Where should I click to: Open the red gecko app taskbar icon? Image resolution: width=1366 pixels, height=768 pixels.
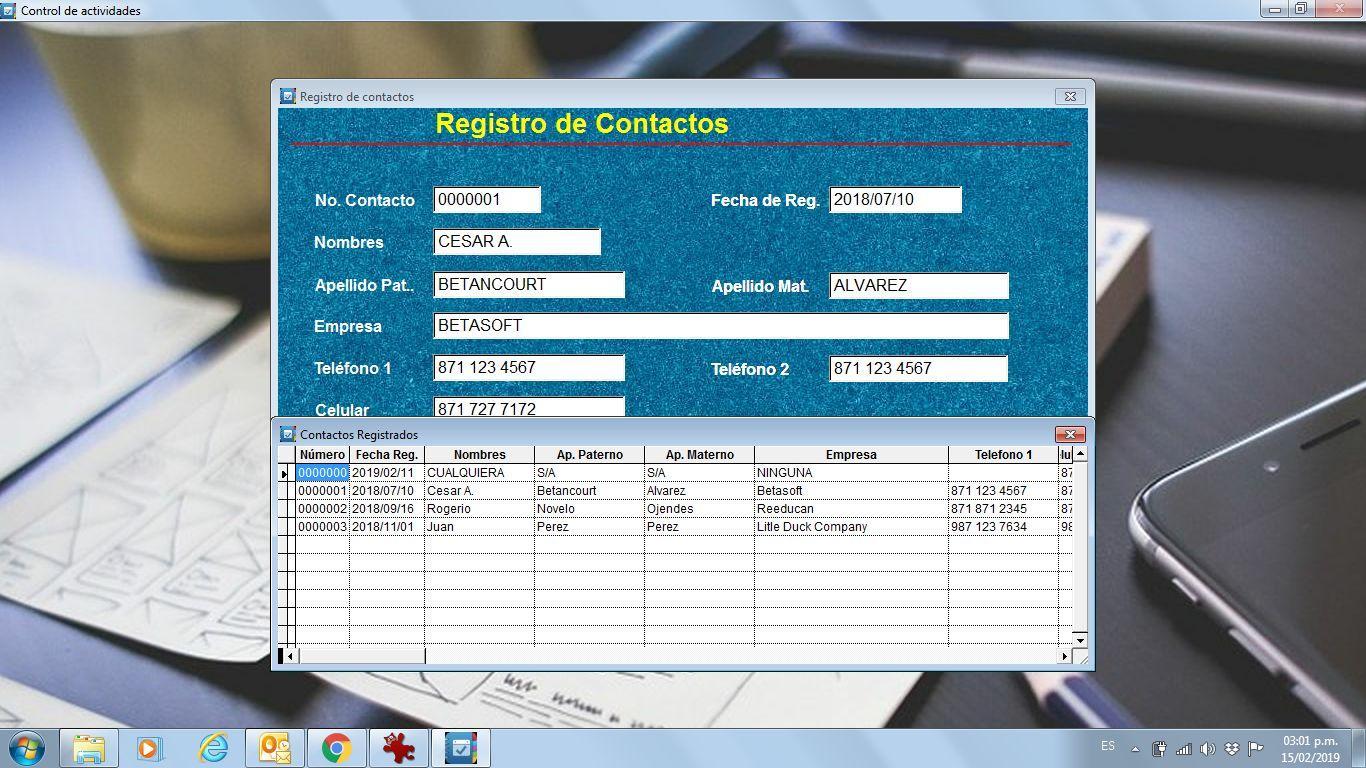pos(399,748)
